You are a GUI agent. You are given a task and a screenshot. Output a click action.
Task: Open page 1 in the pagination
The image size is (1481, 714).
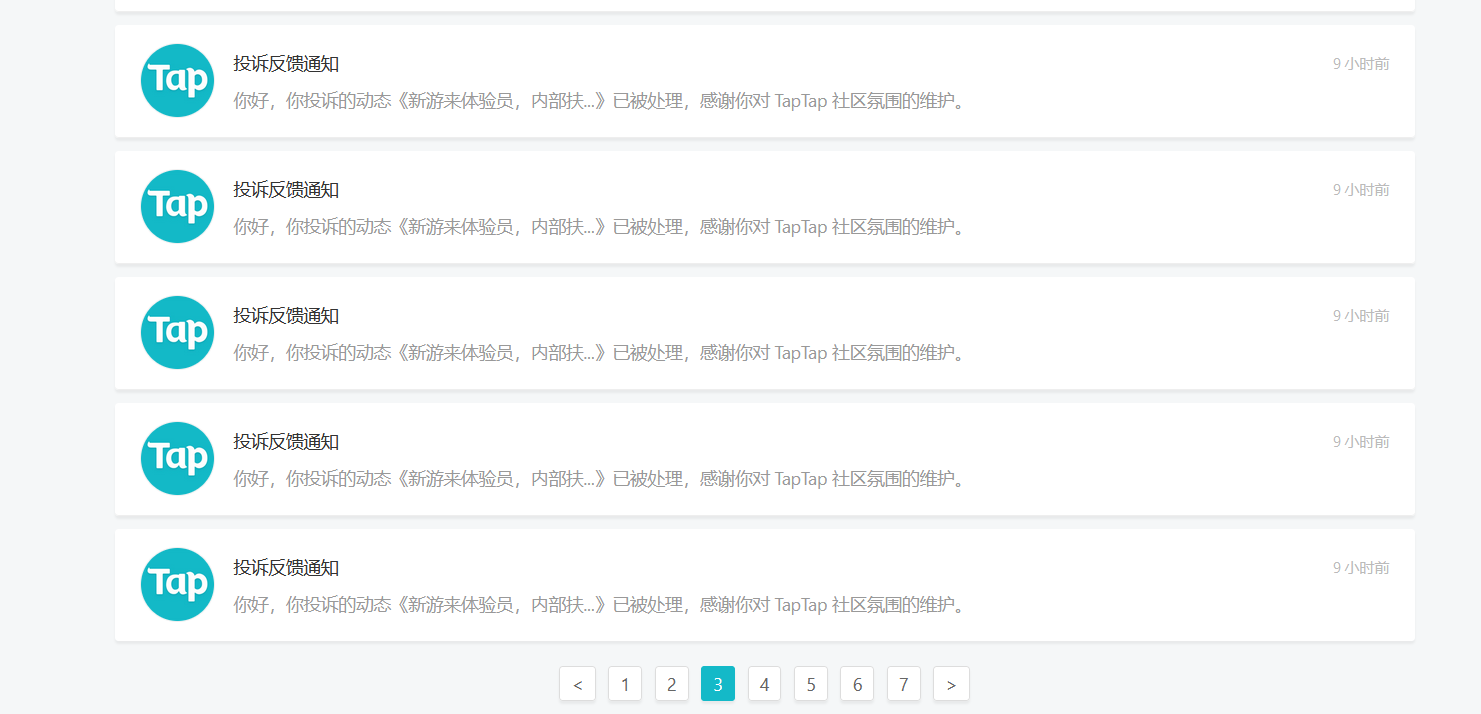[625, 684]
